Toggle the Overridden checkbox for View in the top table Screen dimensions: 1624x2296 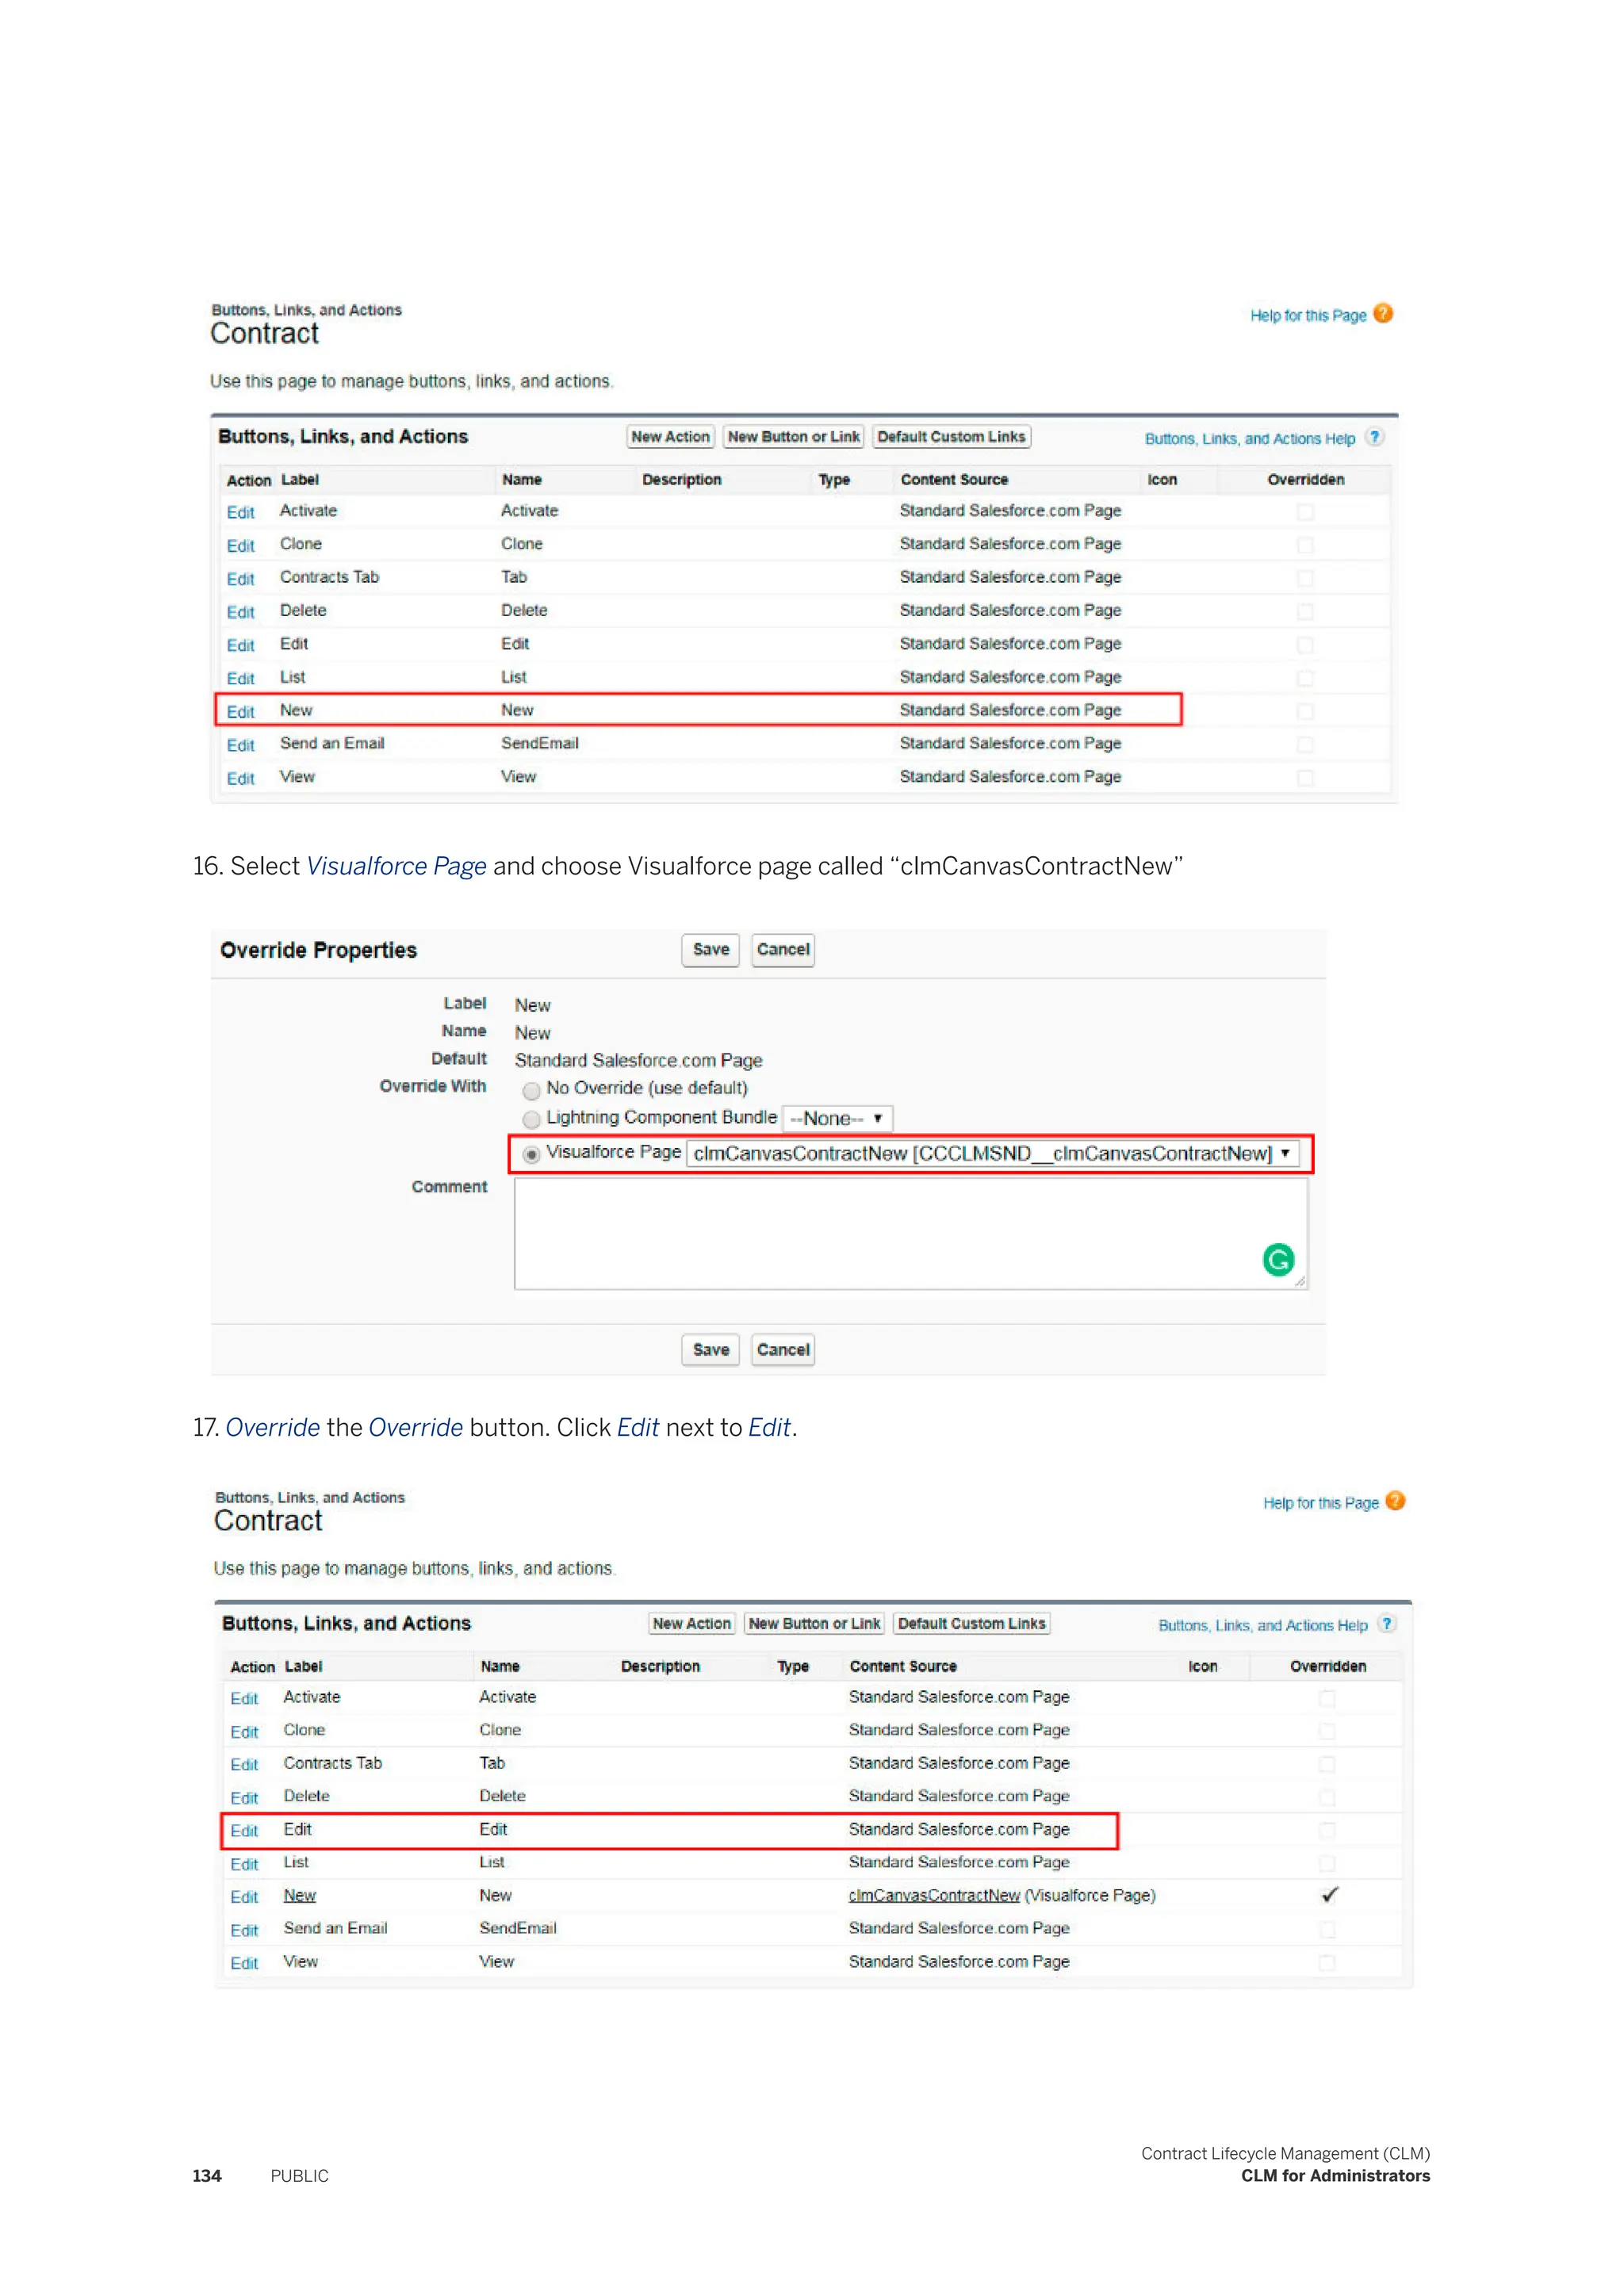[x=1305, y=778]
